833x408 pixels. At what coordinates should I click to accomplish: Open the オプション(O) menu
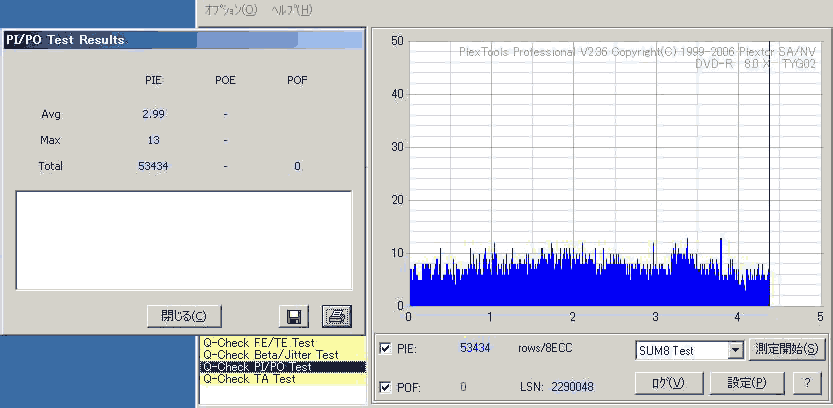231,10
